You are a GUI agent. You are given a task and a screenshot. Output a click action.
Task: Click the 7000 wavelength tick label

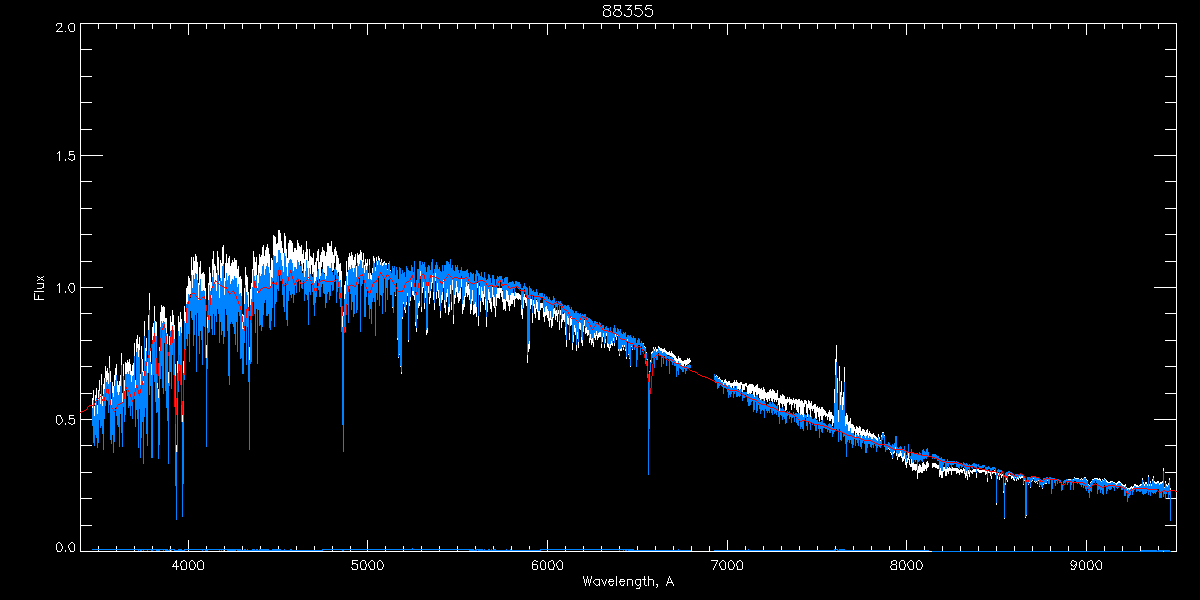point(727,566)
